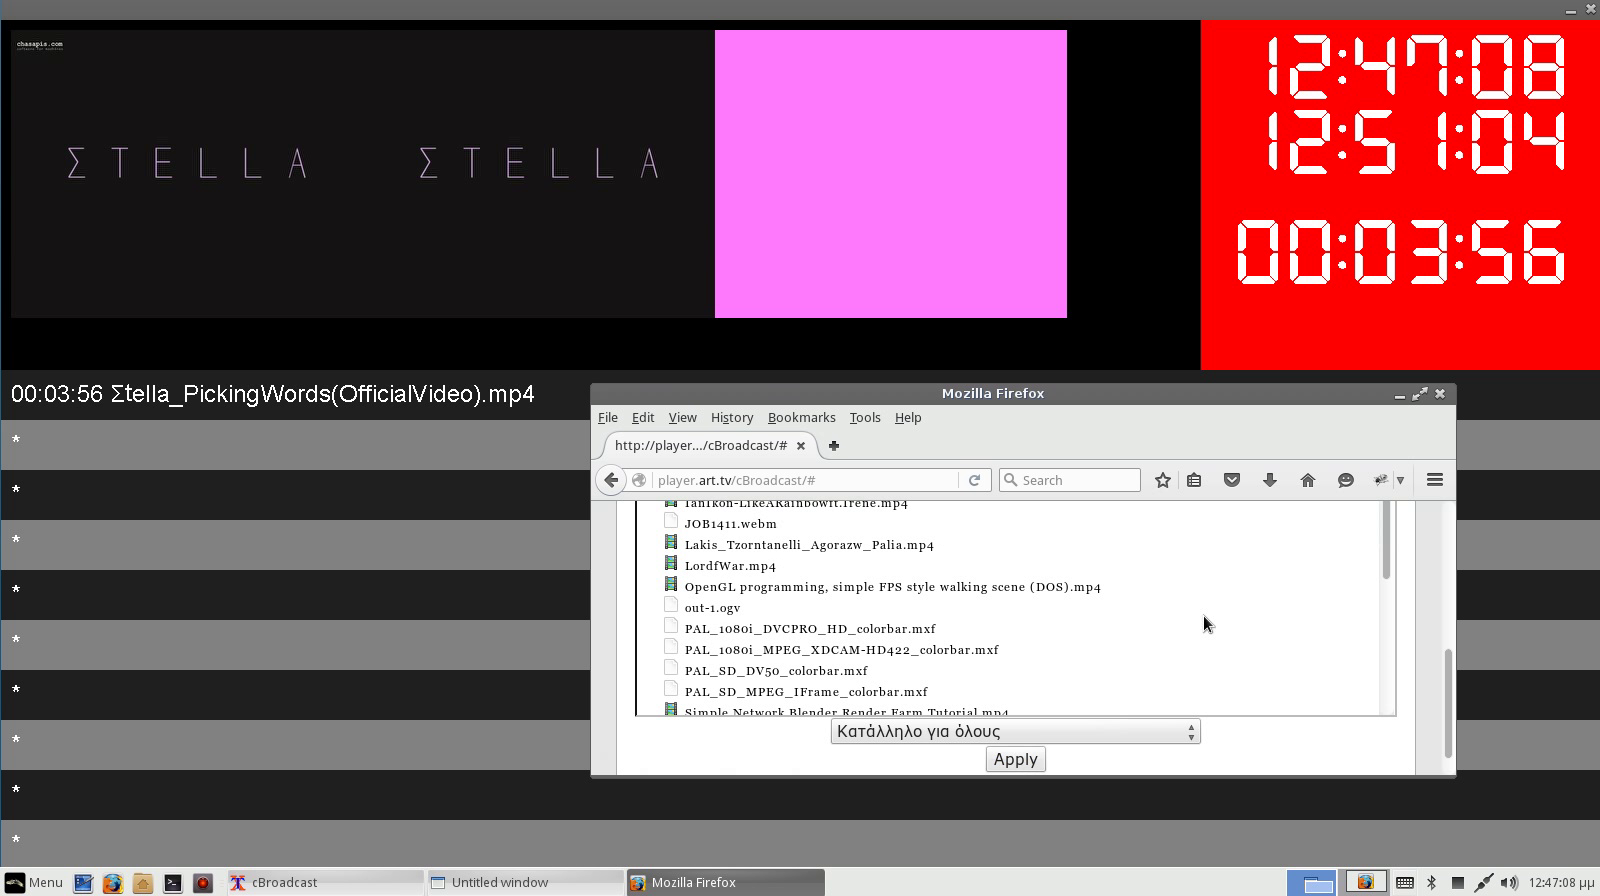1600x896 pixels.
Task: Bookmark this page with the star icon
Action: pos(1162,480)
